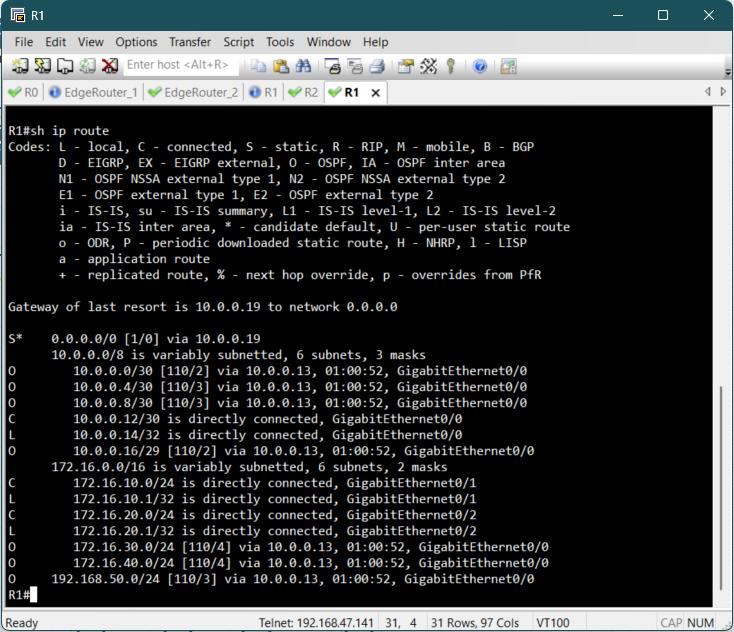This screenshot has width=734, height=632.
Task: Click the Disconnect icon with red X
Action: click(109, 66)
